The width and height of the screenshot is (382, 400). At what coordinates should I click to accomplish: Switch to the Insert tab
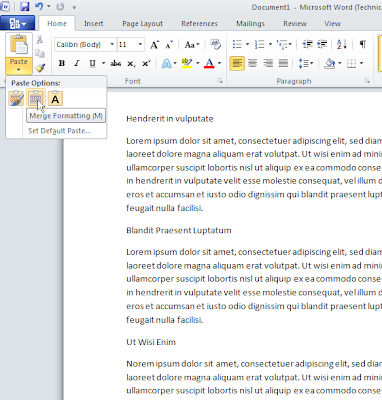(94, 24)
